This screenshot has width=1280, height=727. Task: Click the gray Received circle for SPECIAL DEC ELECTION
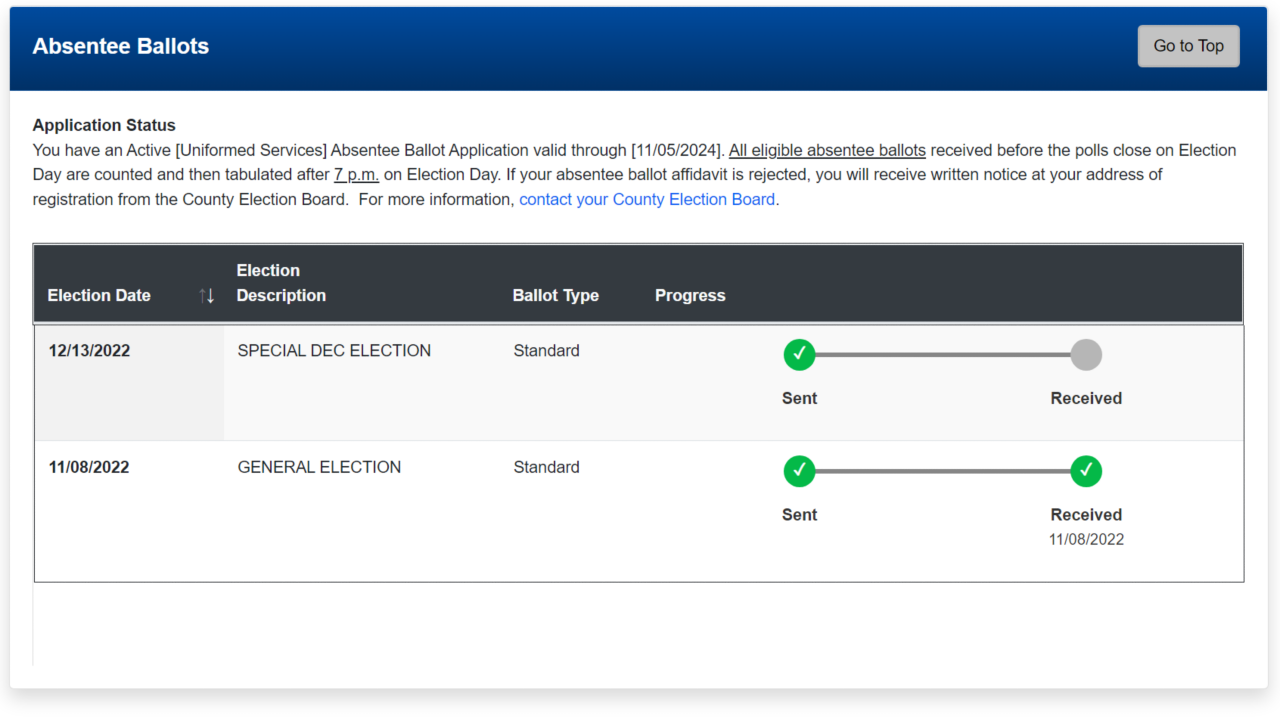pos(1086,354)
